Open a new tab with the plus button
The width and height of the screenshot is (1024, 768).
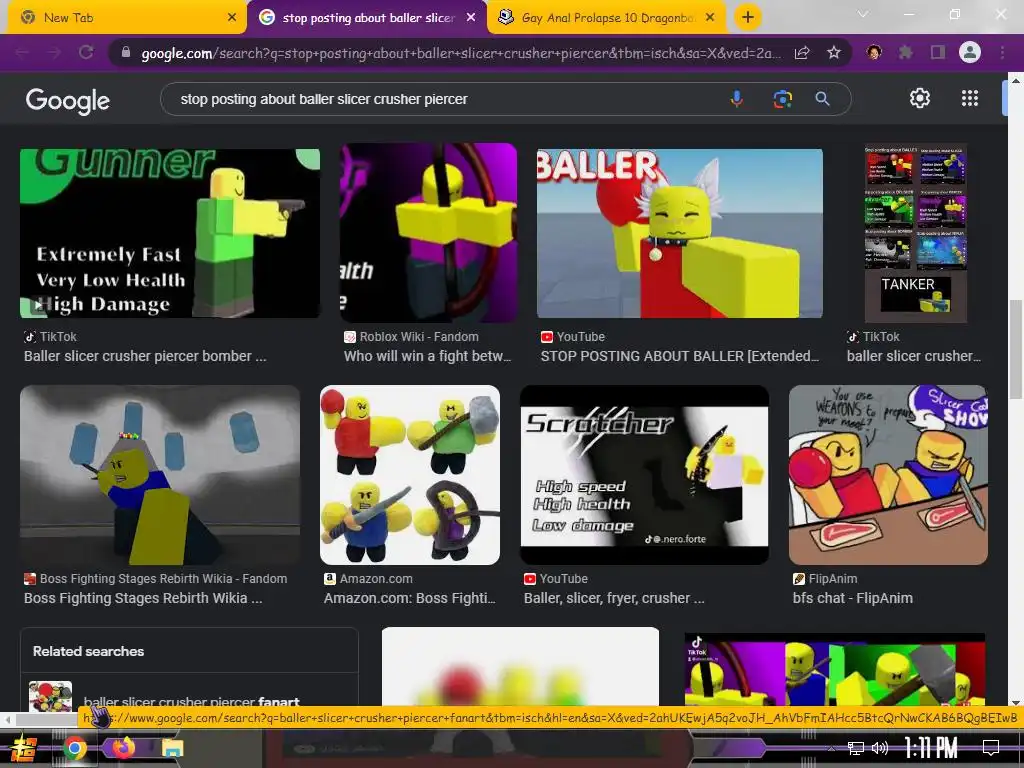pos(748,17)
